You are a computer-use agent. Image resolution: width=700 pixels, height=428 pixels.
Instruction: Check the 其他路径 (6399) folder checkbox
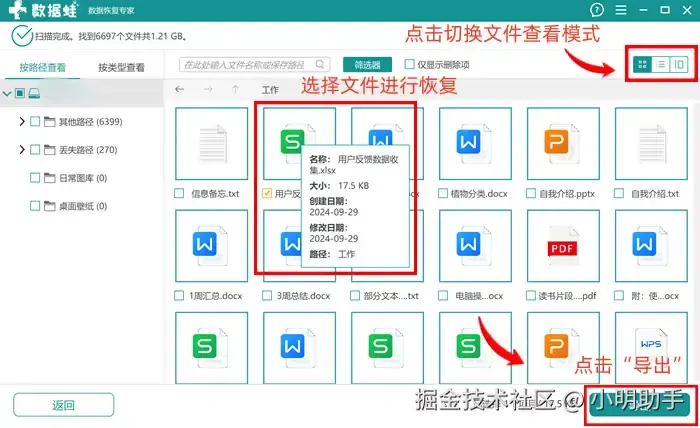pyautogui.click(x=35, y=121)
